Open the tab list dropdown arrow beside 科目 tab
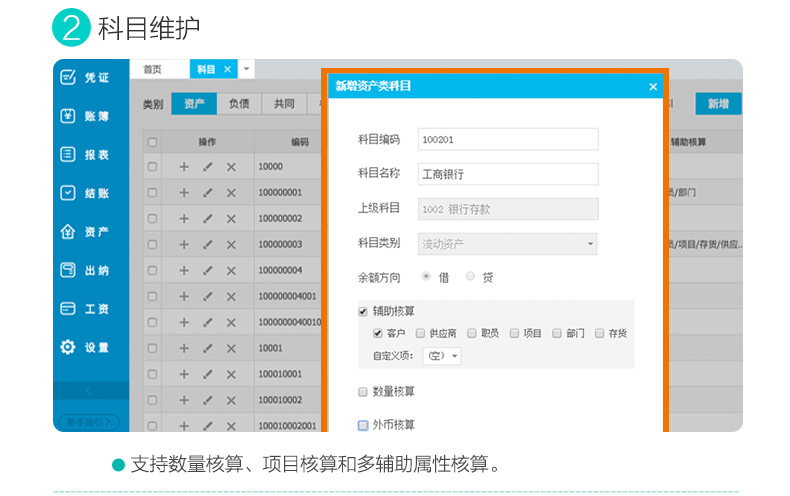The width and height of the screenshot is (790, 496). tap(247, 69)
